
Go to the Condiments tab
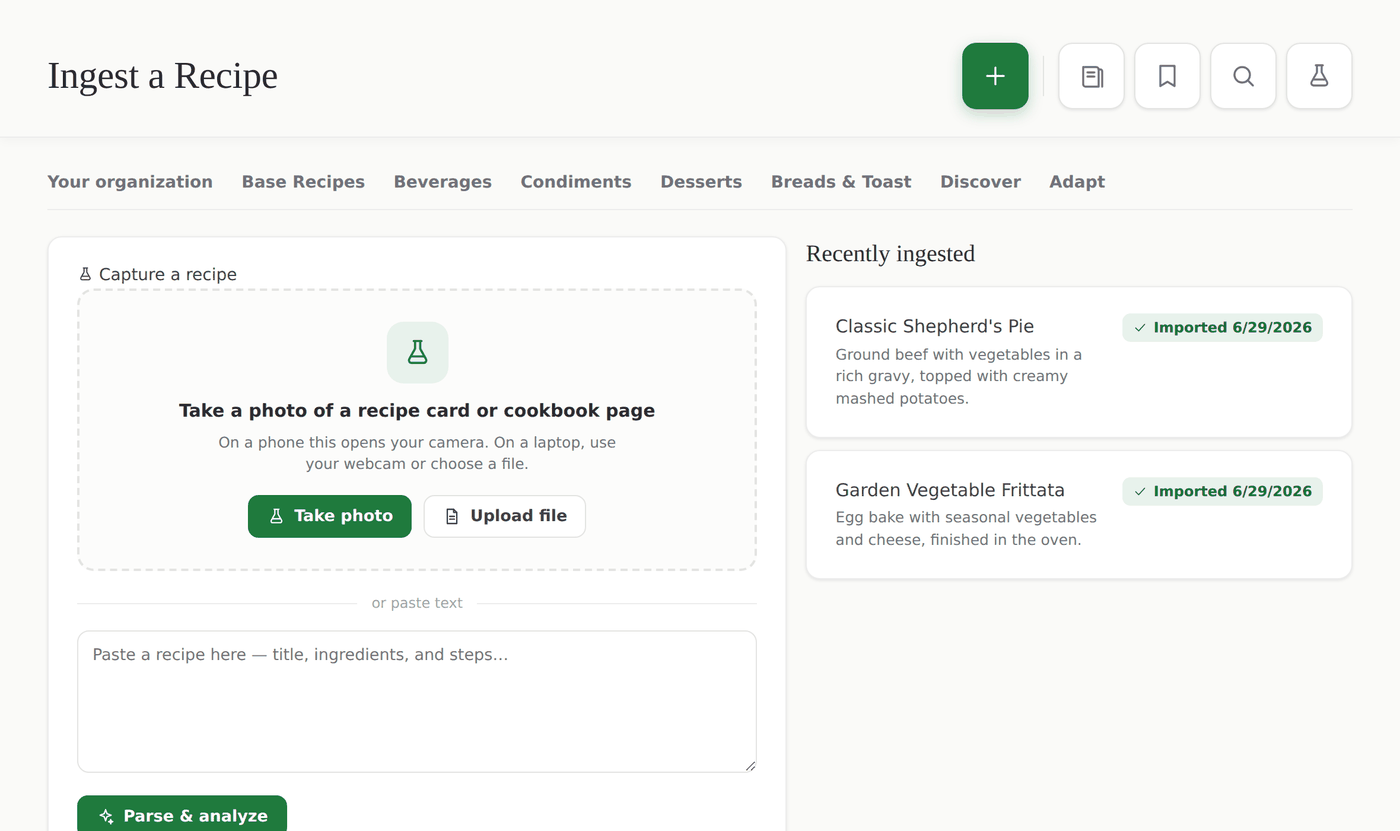[x=576, y=182]
